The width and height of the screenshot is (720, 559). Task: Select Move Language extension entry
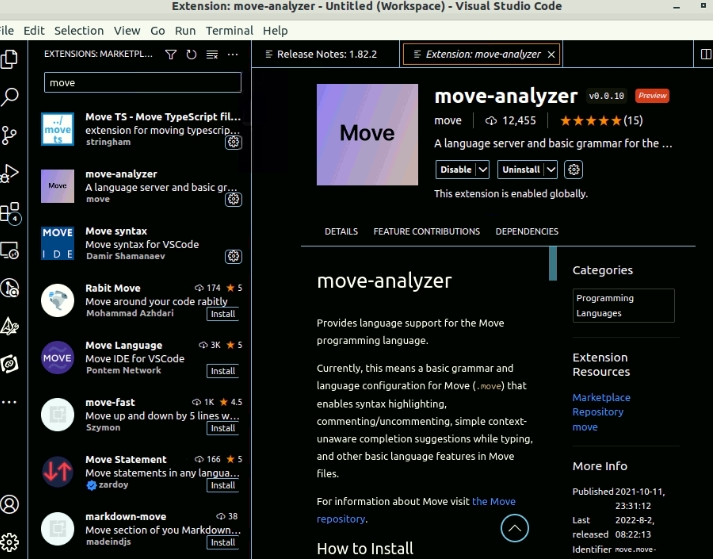pos(140,358)
